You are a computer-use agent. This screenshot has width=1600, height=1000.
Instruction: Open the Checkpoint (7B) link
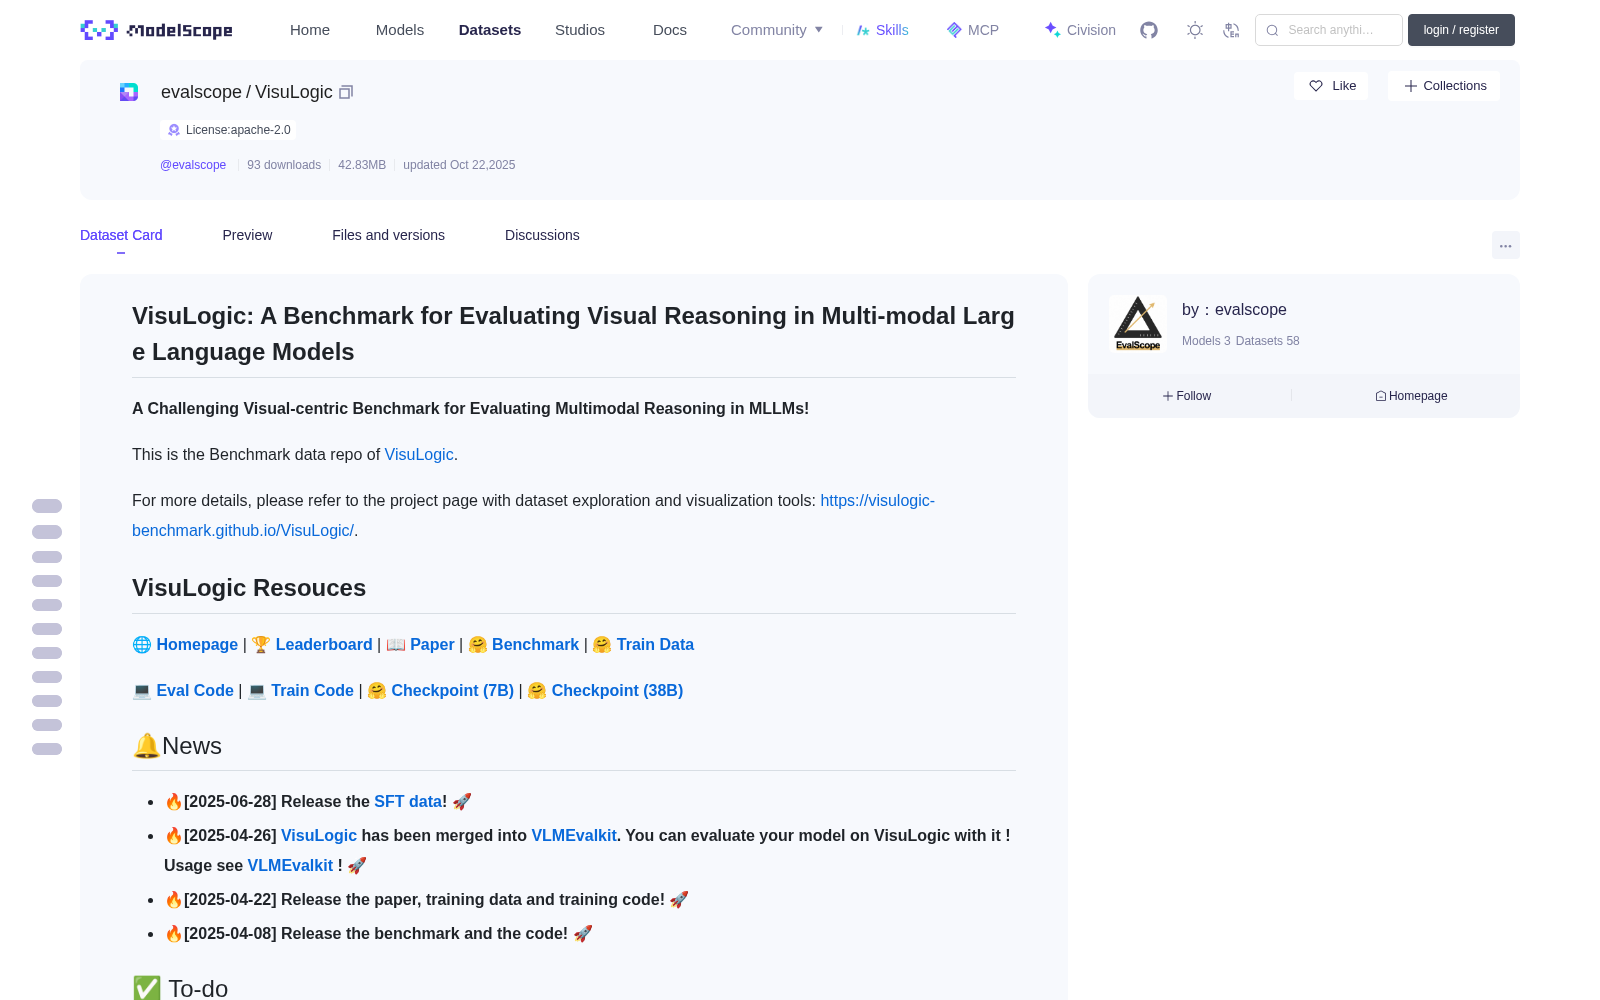[x=452, y=691]
